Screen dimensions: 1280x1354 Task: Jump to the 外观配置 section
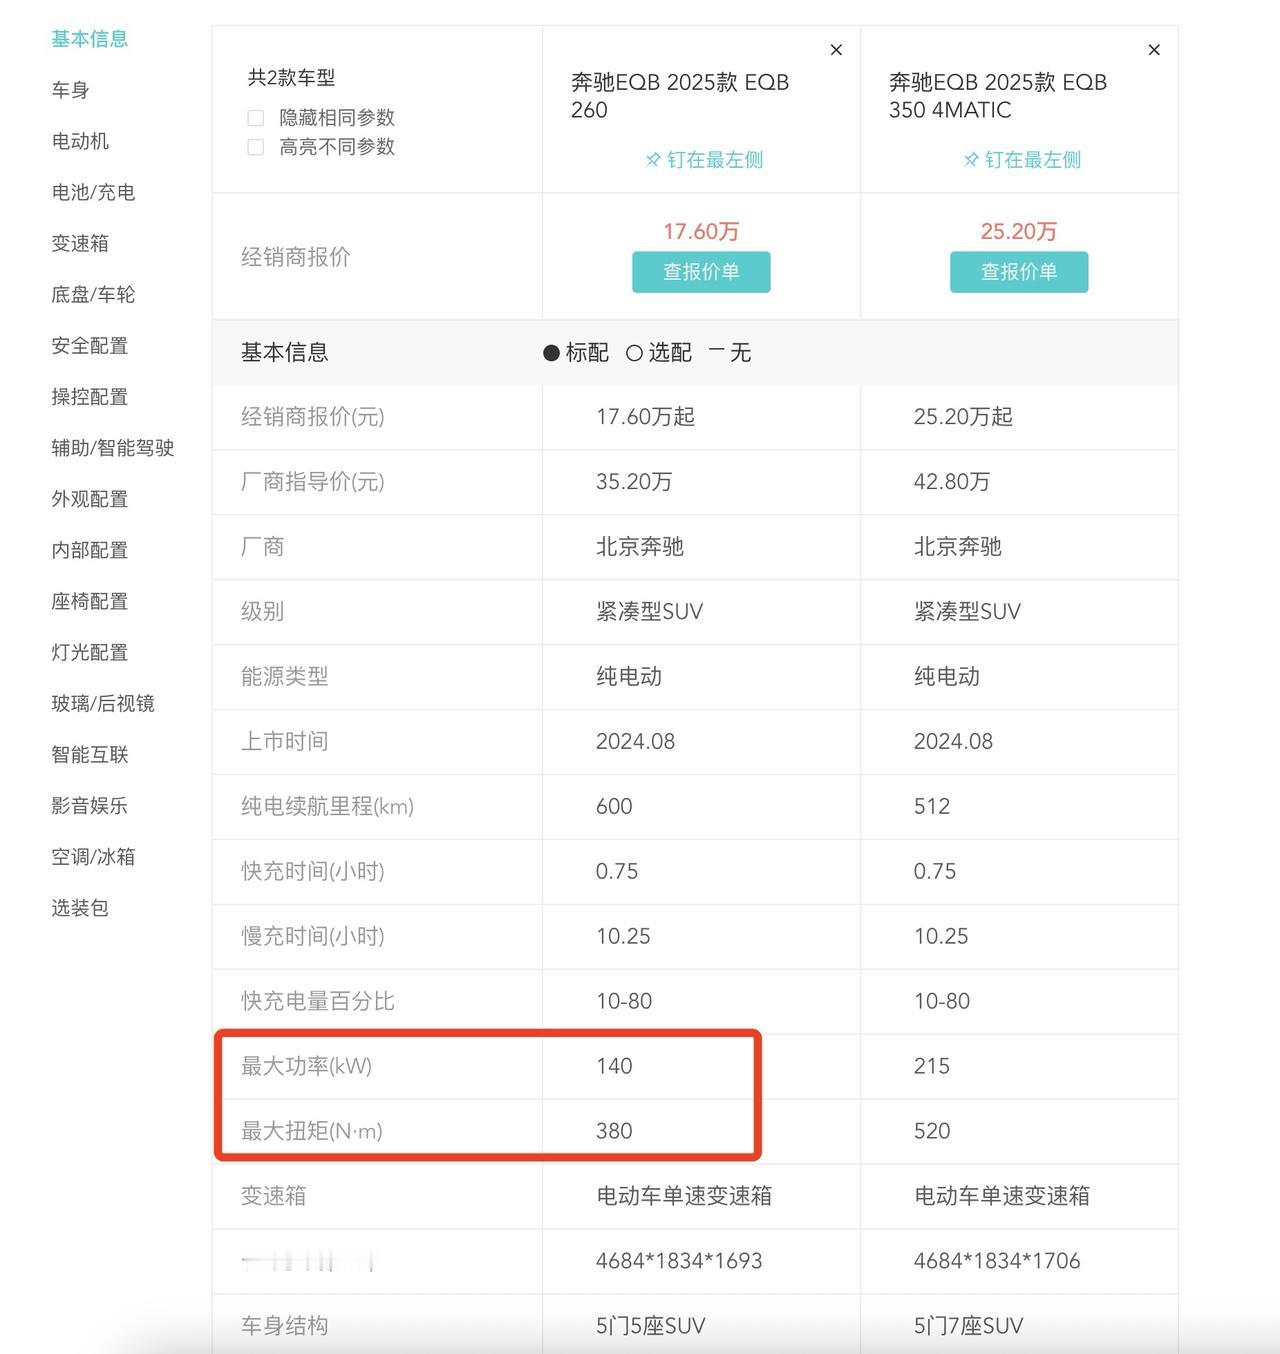pyautogui.click(x=90, y=498)
